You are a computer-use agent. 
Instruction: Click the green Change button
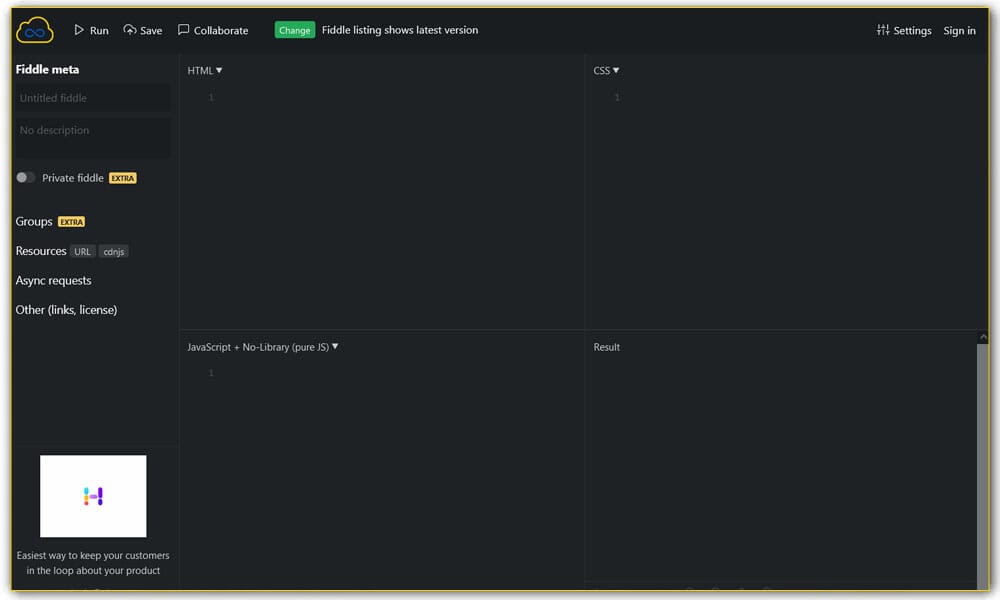click(x=294, y=30)
